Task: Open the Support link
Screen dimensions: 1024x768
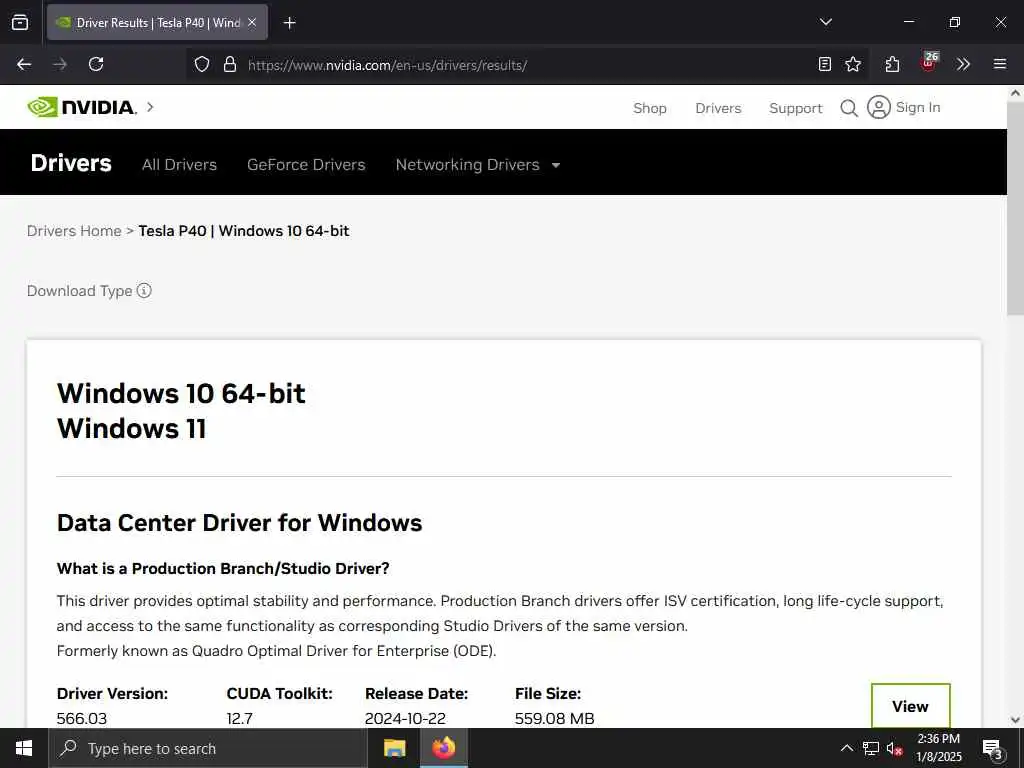Action: click(x=795, y=108)
